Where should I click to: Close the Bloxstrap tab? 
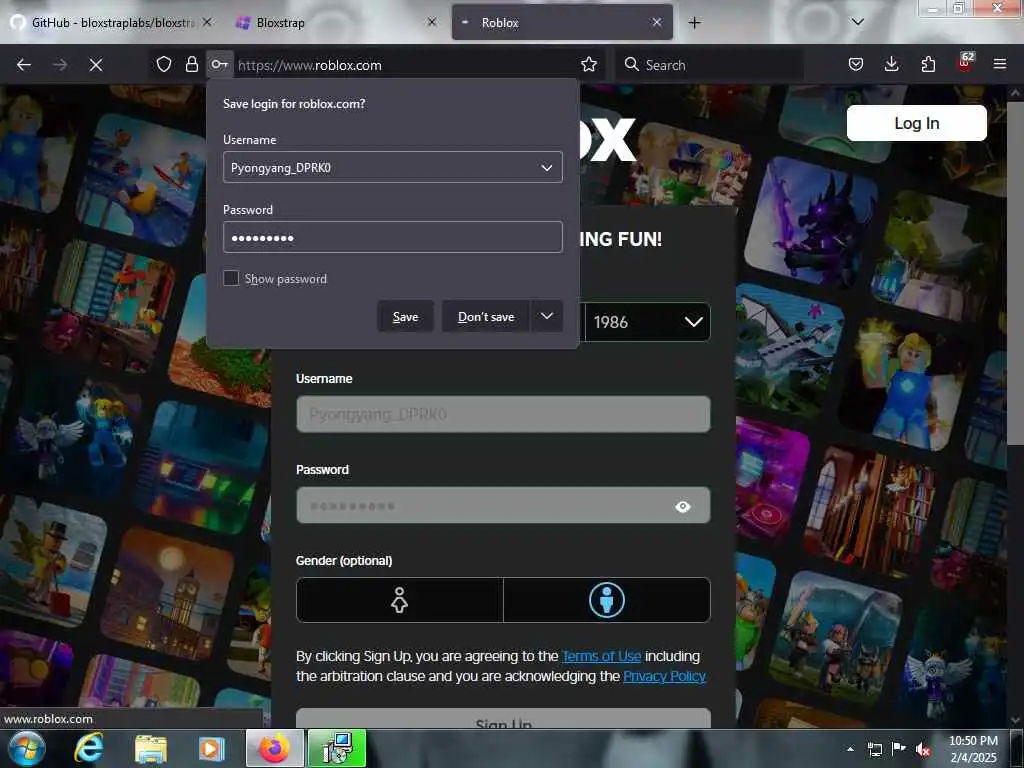pyautogui.click(x=432, y=22)
